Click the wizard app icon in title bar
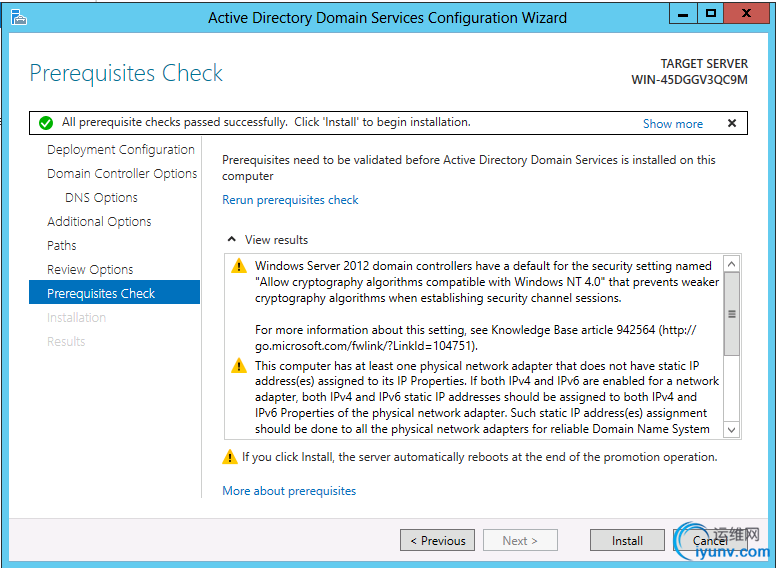This screenshot has height=568, width=776. tap(19, 18)
